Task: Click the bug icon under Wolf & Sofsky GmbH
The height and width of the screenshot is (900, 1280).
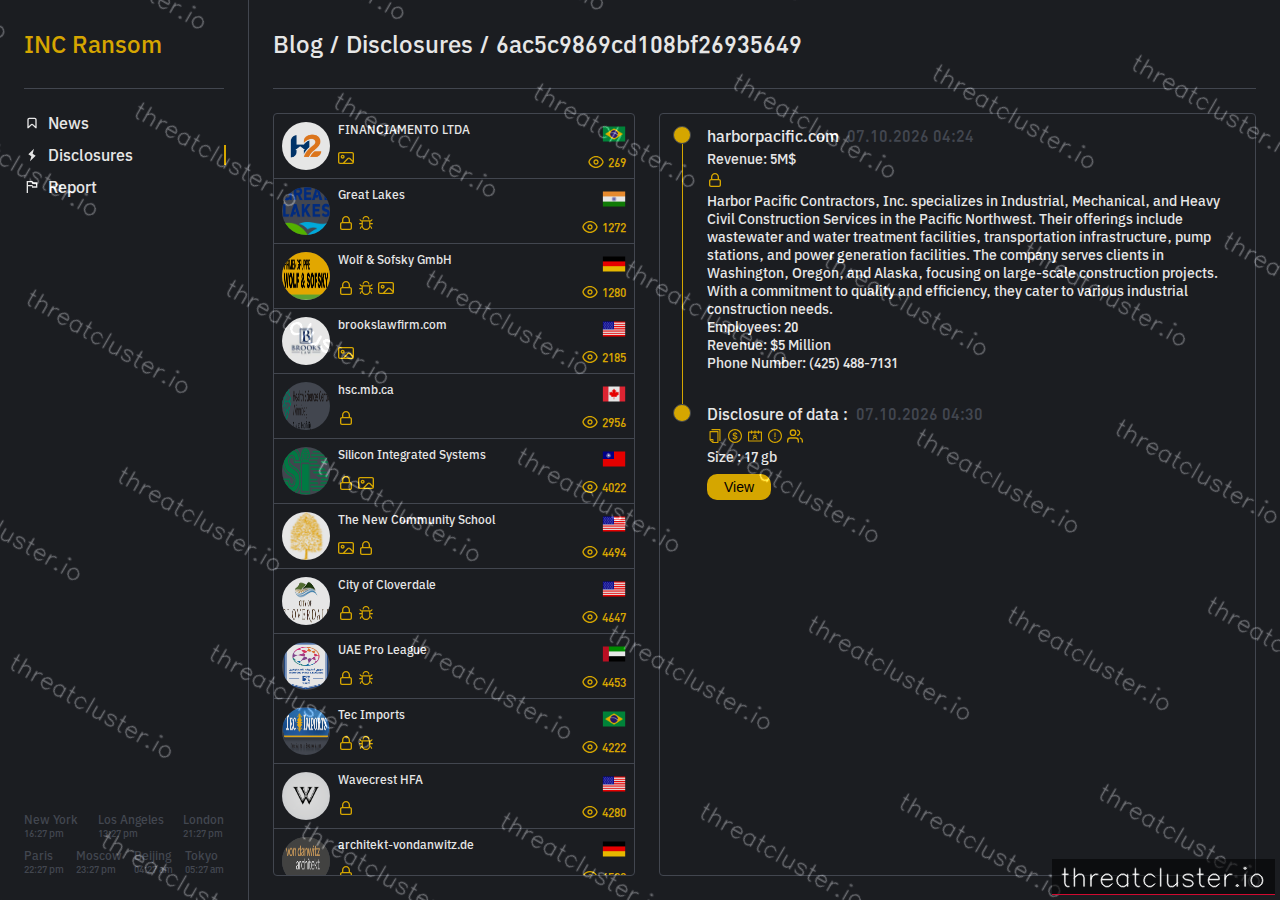Action: (366, 288)
